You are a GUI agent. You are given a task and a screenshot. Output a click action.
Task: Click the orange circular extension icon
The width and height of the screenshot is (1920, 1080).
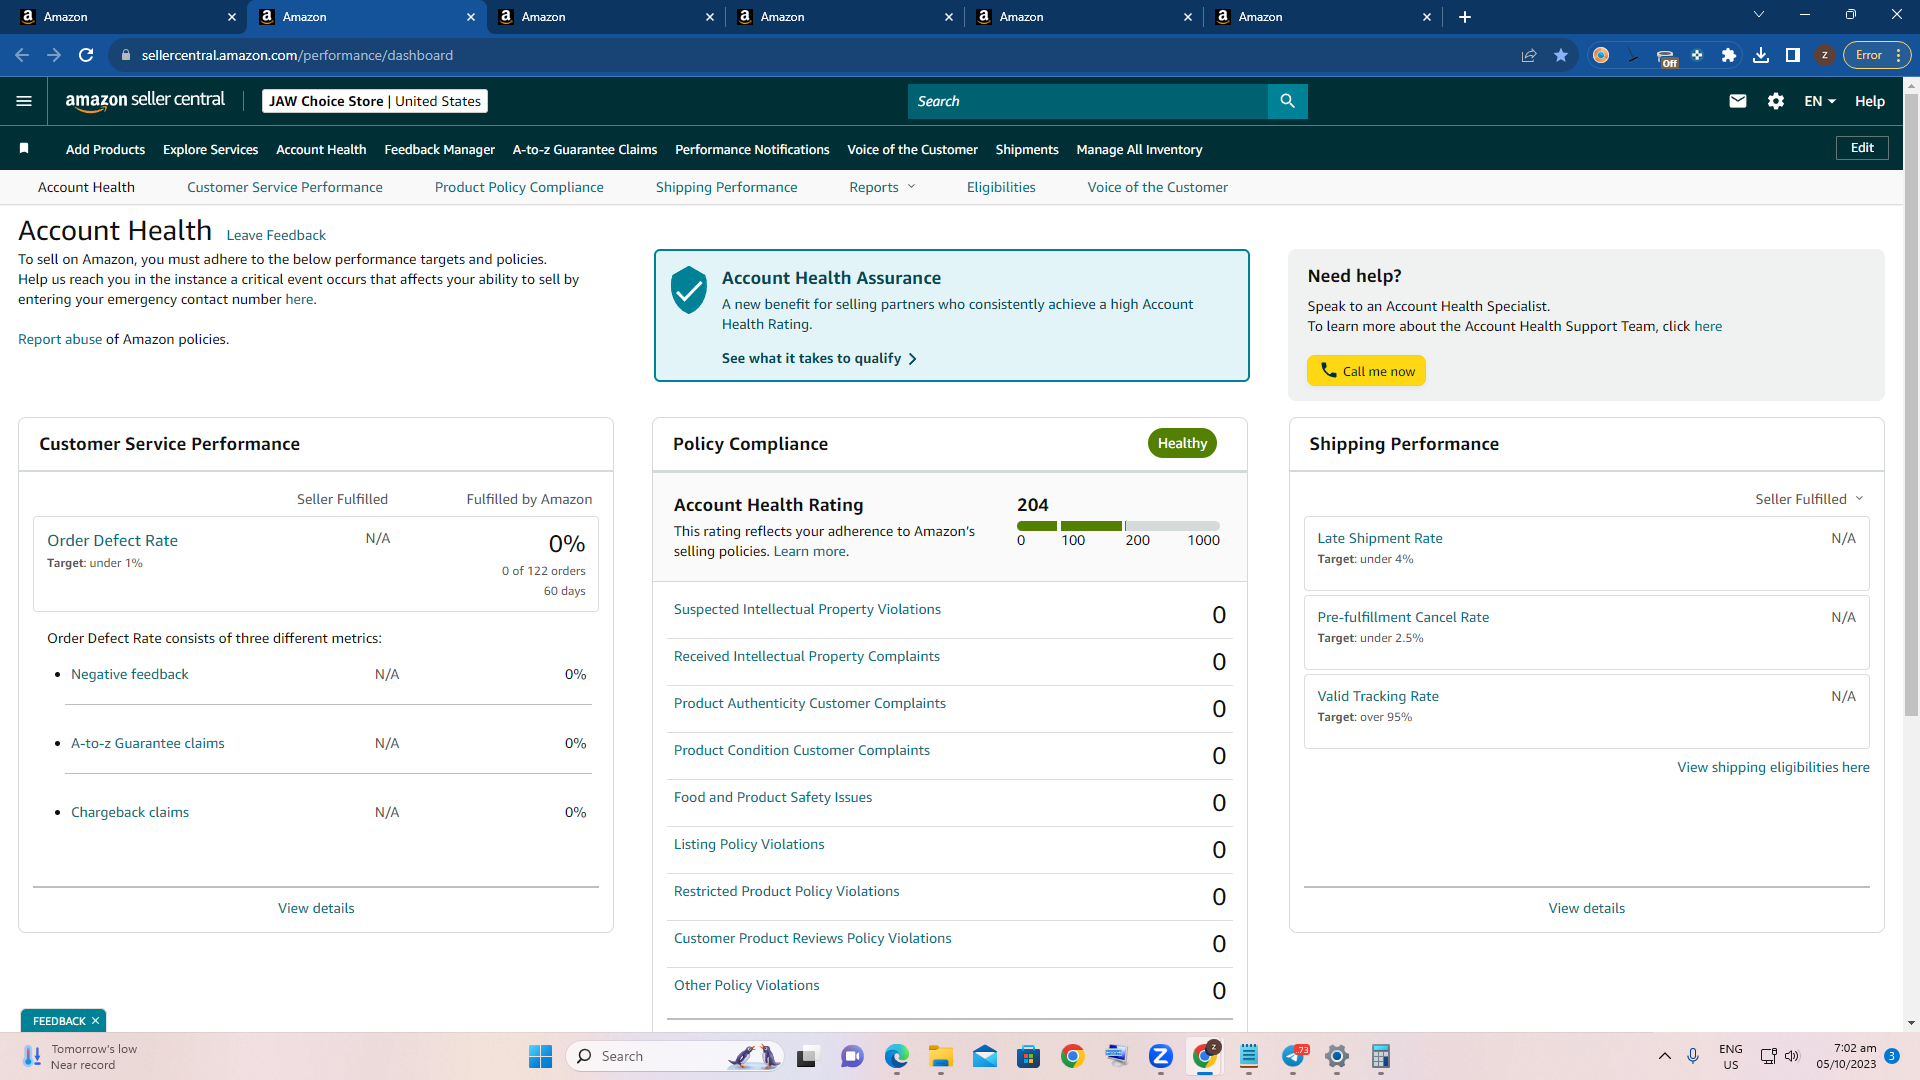click(x=1601, y=55)
